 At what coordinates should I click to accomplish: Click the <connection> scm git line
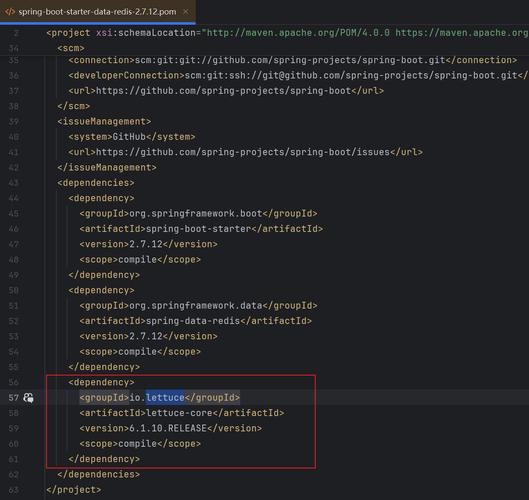point(293,60)
